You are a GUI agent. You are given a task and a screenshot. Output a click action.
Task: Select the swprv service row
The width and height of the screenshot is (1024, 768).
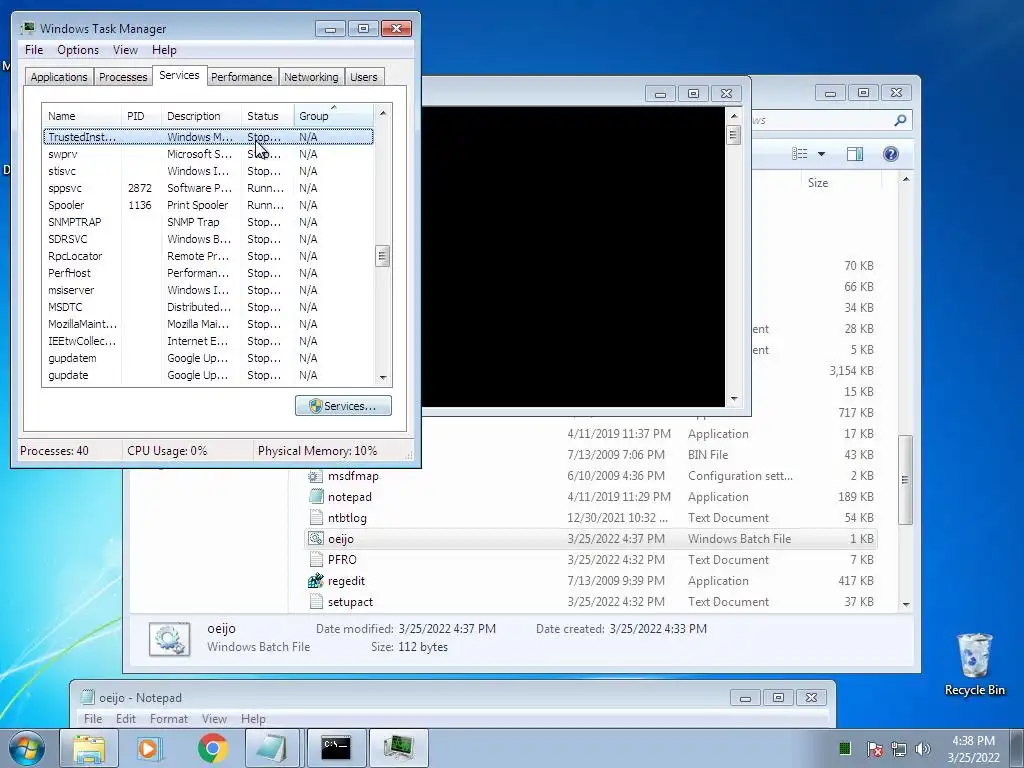(208, 154)
